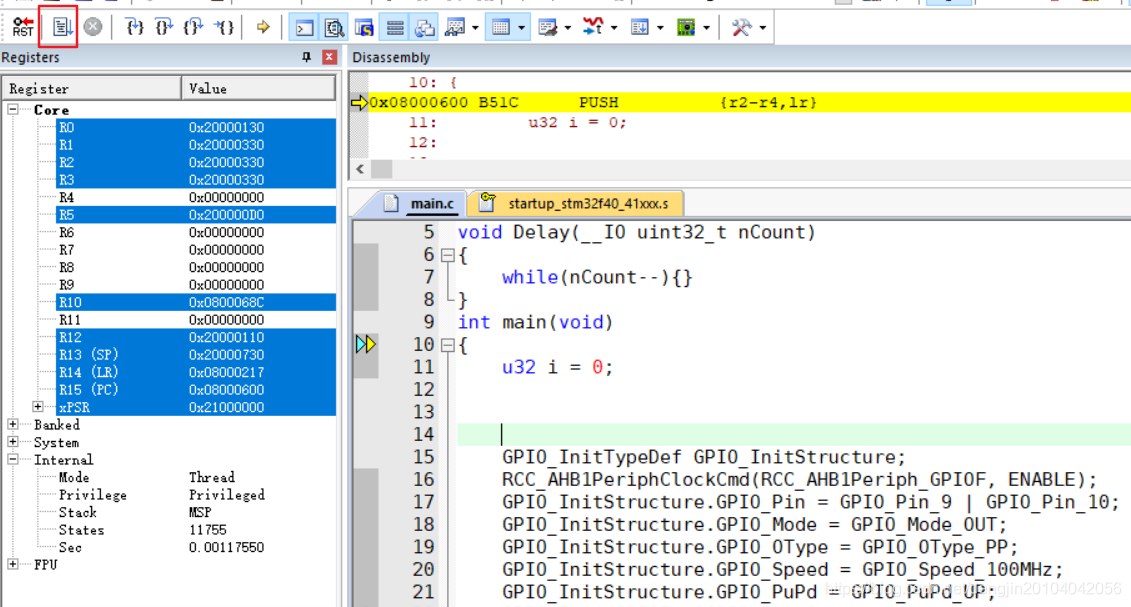Select the R14 (LR) register
Image resolution: width=1131 pixels, height=607 pixels.
195,372
